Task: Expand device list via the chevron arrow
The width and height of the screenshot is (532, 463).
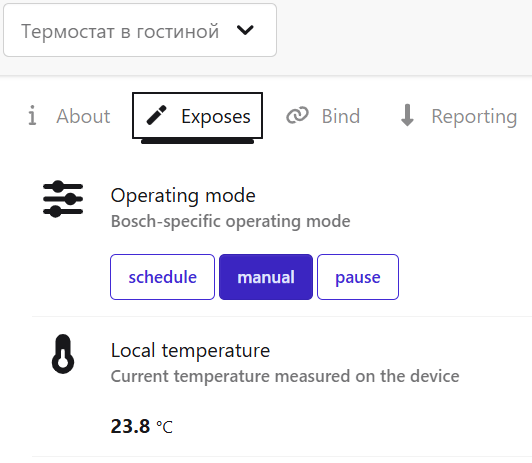Action: pos(245,30)
